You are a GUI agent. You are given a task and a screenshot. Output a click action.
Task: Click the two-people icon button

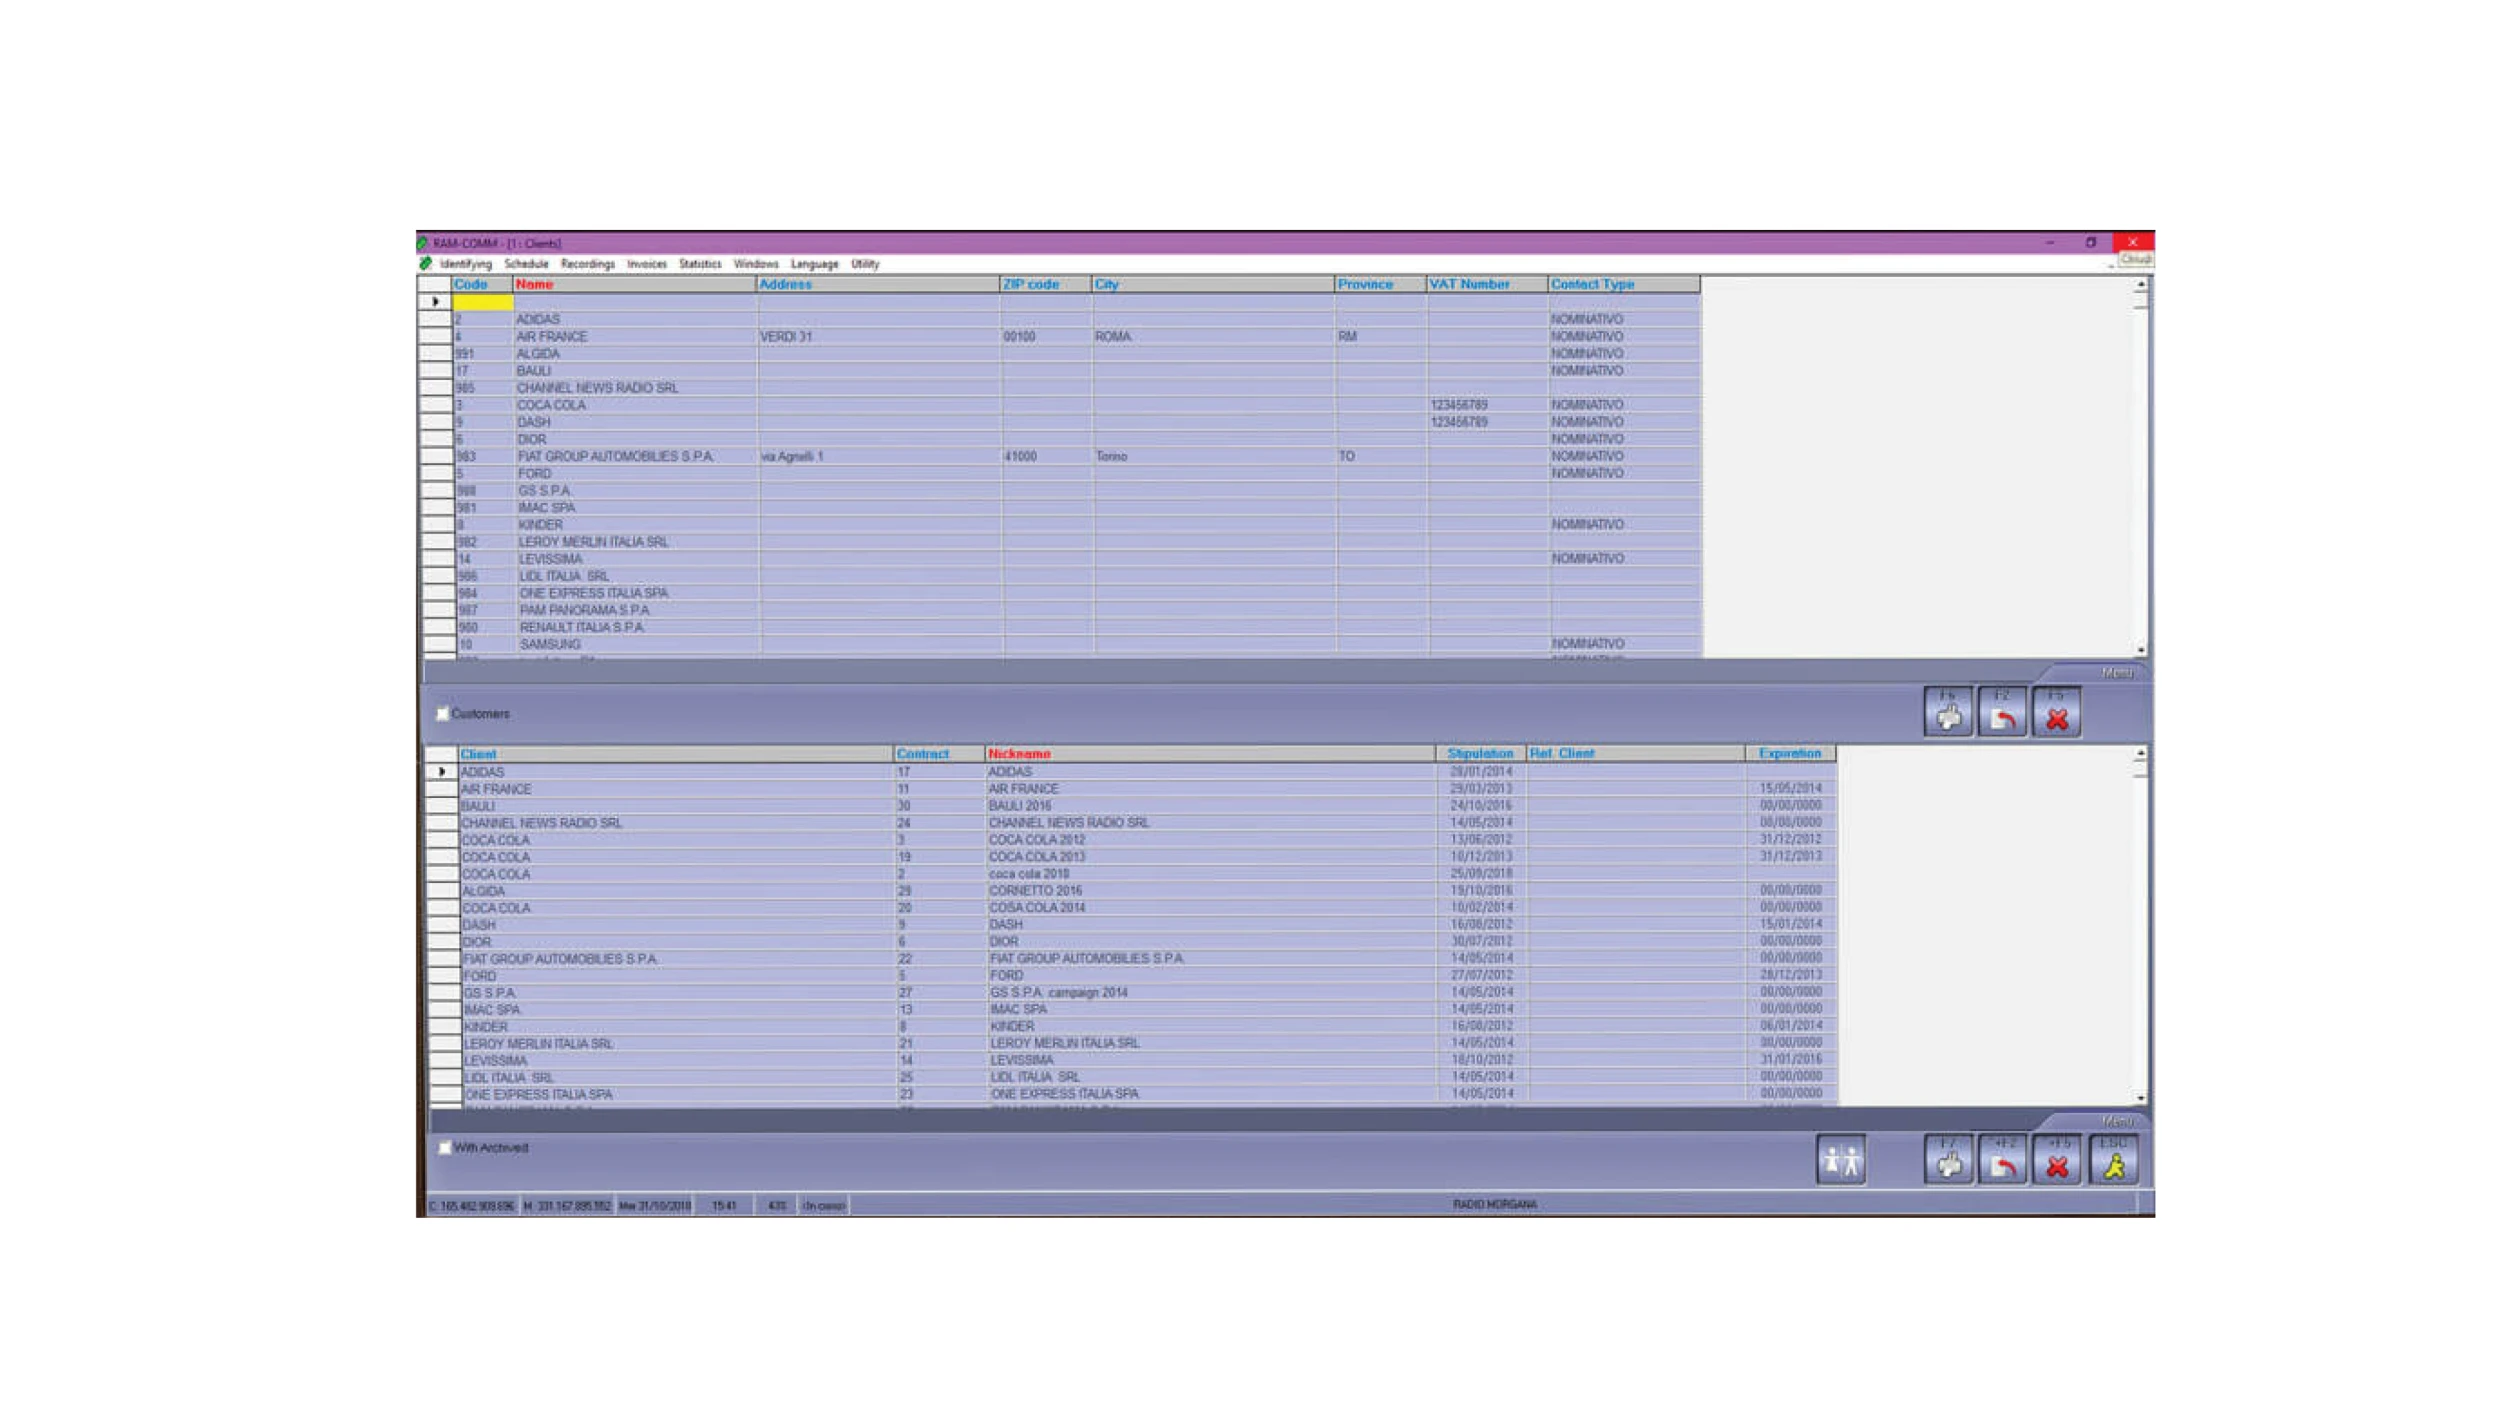[1840, 1161]
